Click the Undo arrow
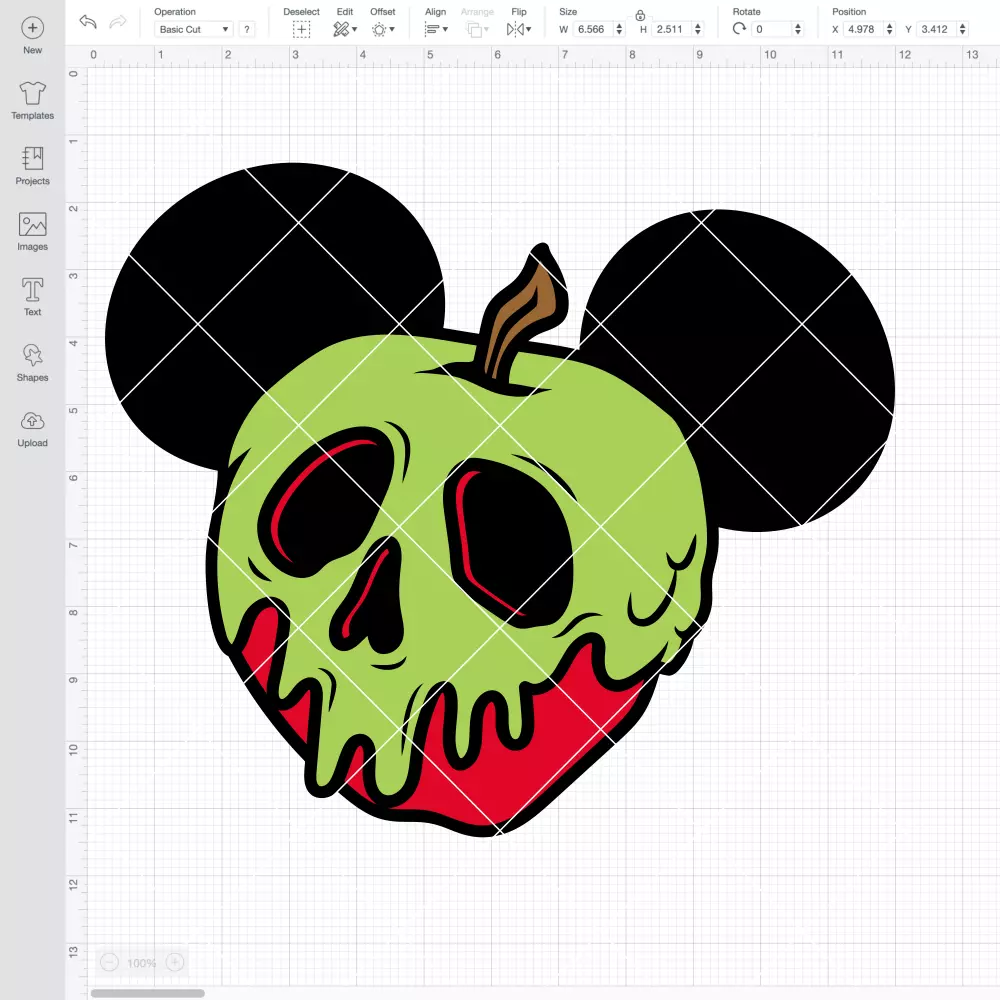This screenshot has height=1000, width=1000. coord(88,22)
